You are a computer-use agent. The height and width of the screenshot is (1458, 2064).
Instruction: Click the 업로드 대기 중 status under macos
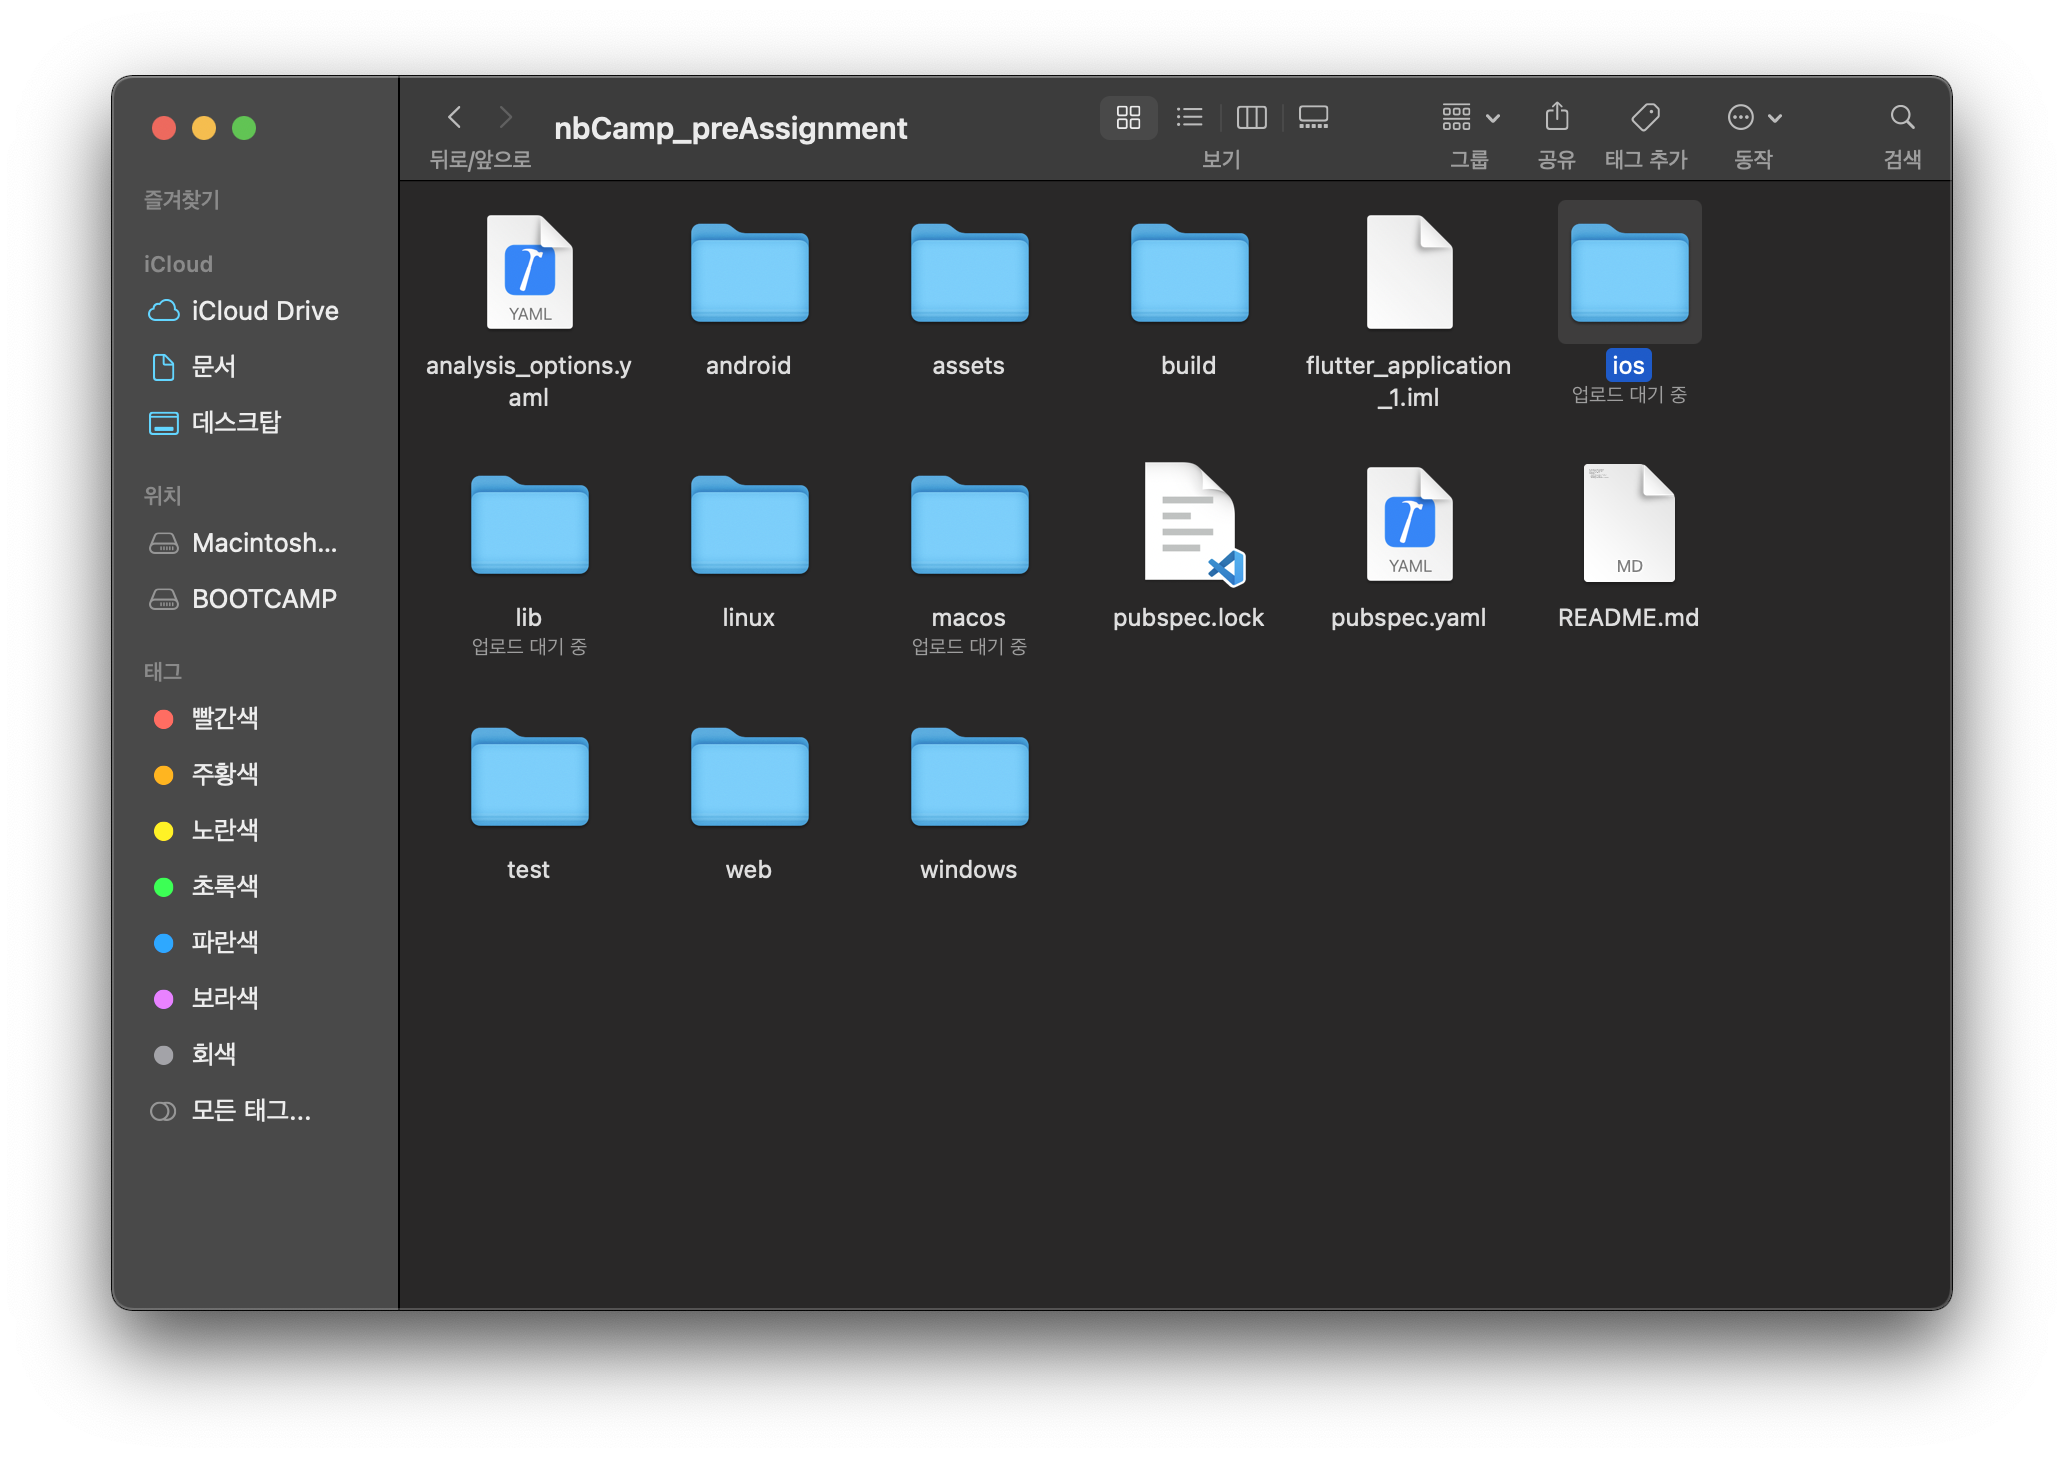pyautogui.click(x=969, y=647)
